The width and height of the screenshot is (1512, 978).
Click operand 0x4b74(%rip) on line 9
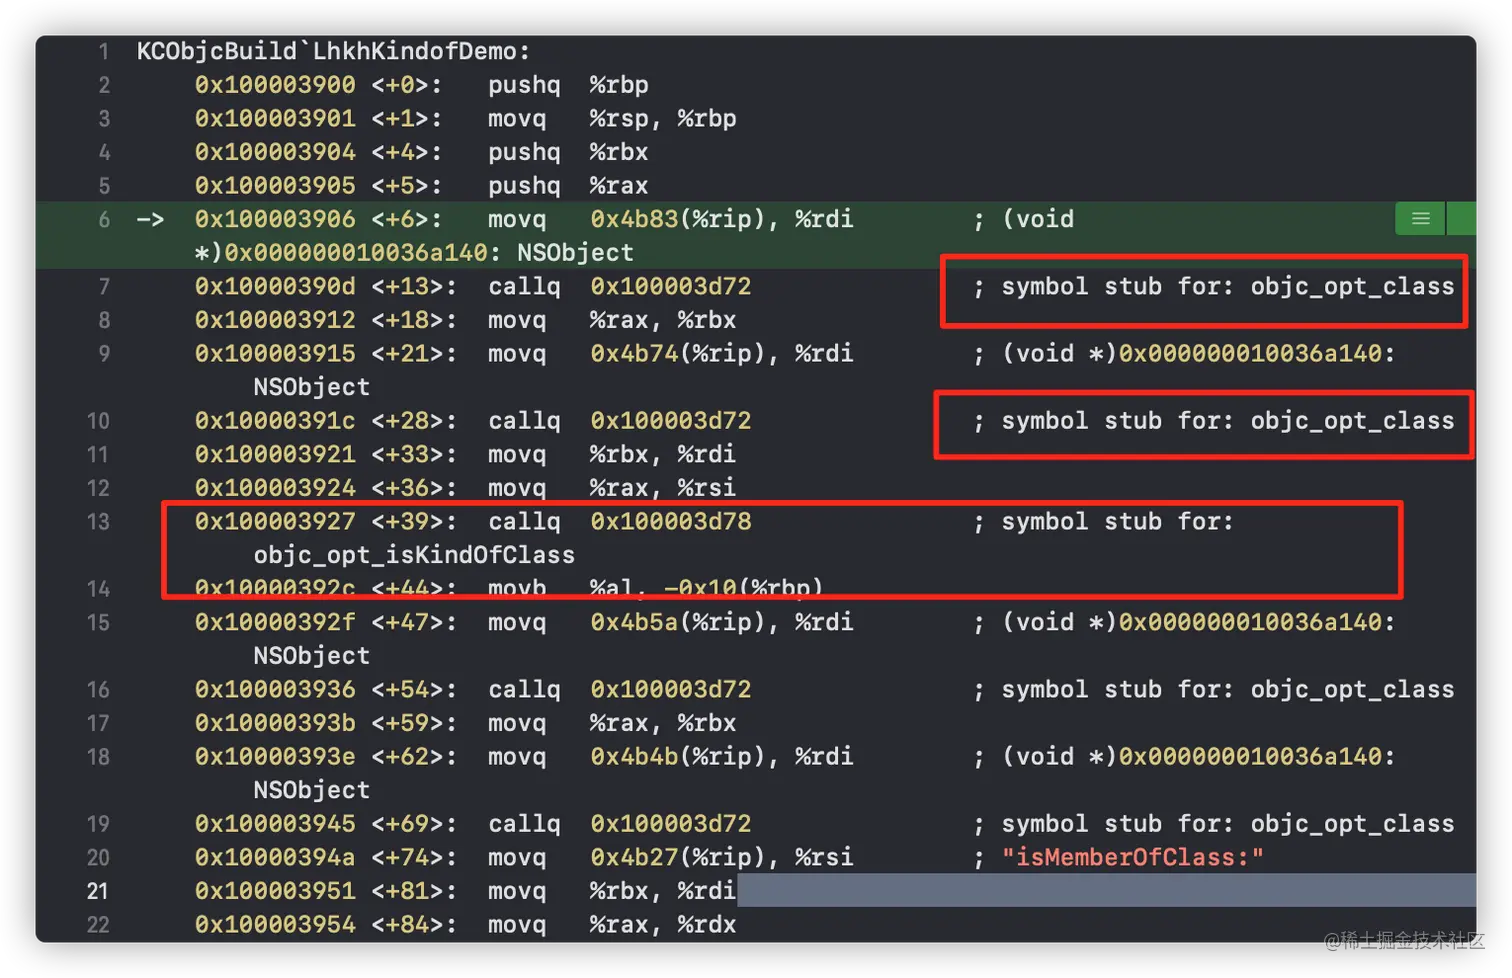click(x=684, y=353)
